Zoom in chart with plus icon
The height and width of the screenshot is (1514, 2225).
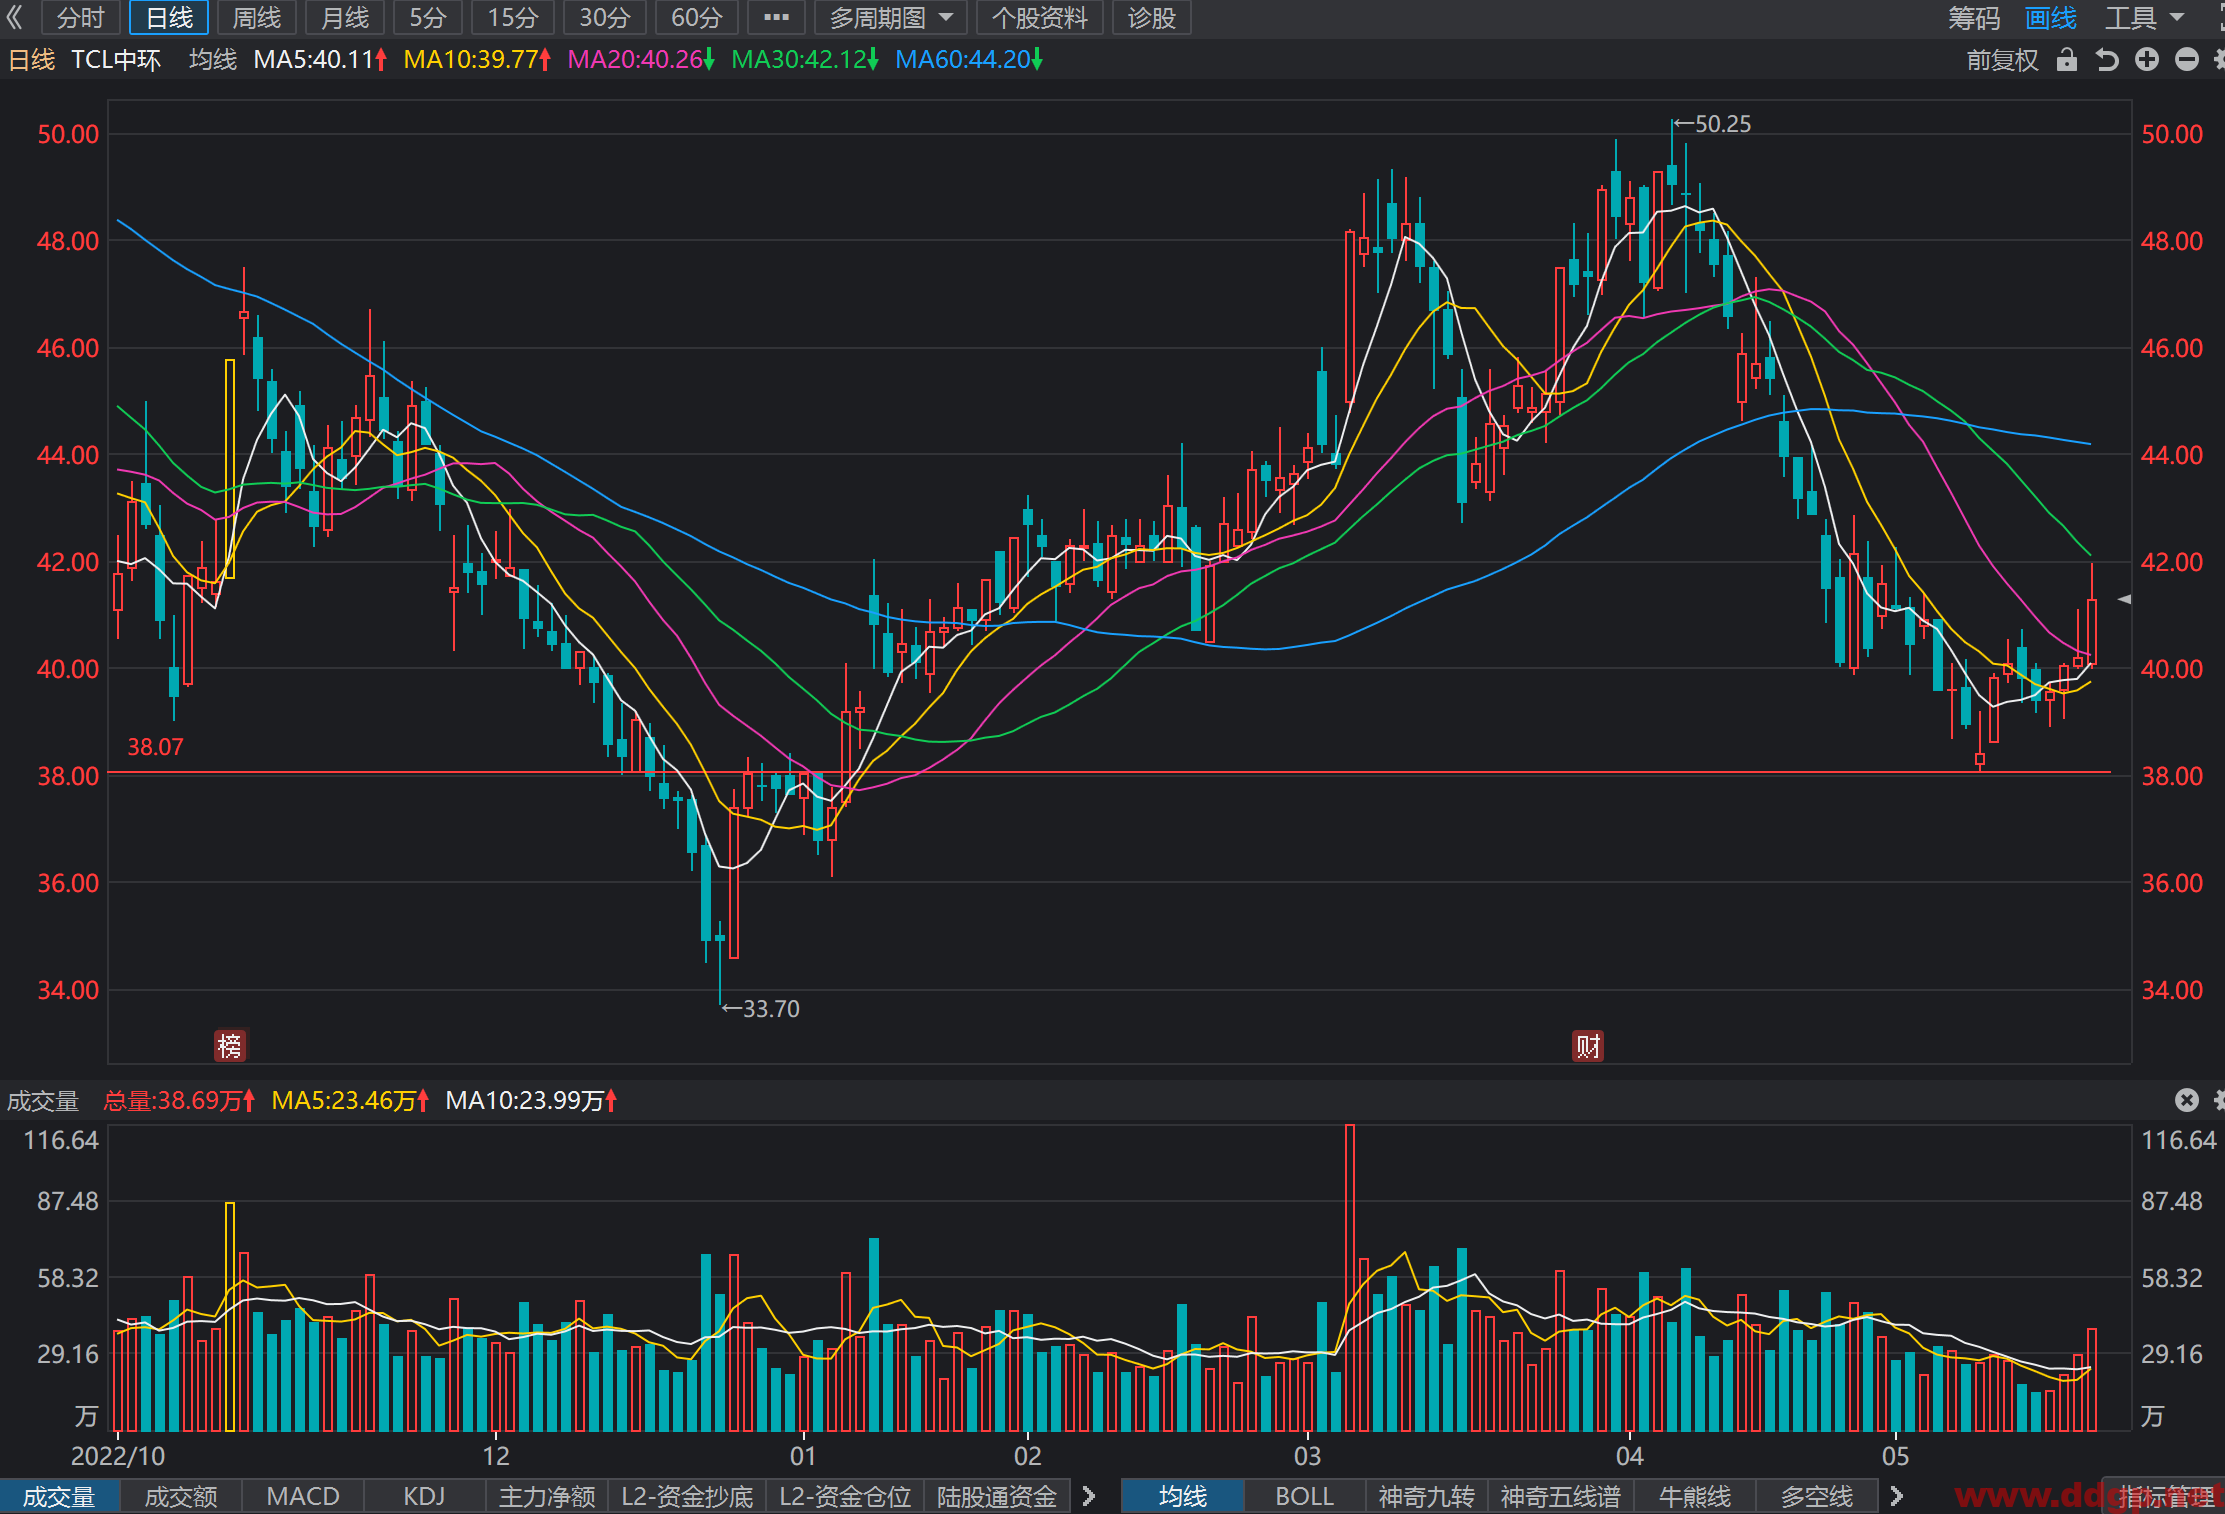[x=2147, y=60]
